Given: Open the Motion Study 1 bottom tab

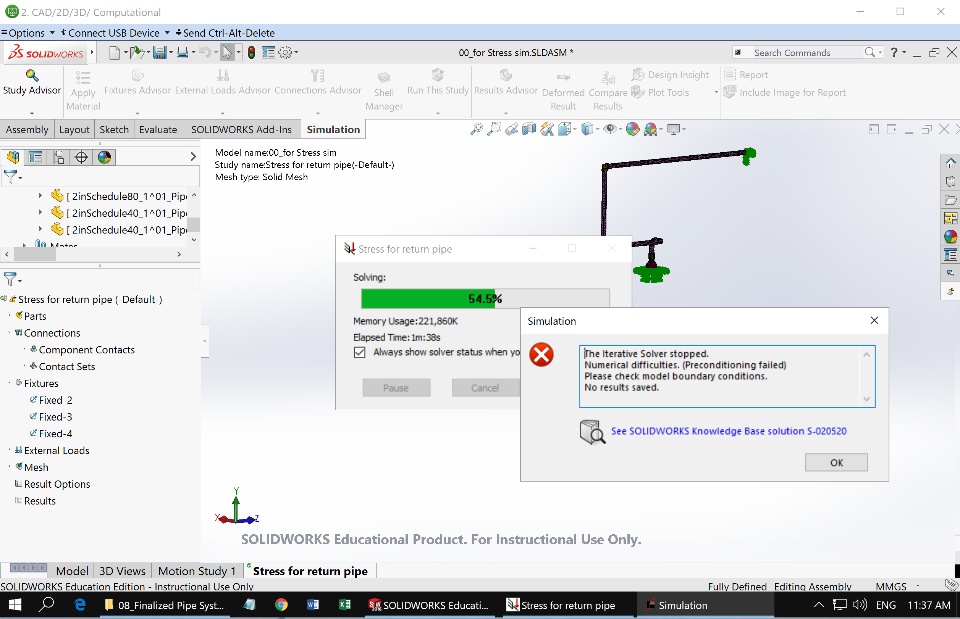Looking at the screenshot, I should tap(197, 571).
